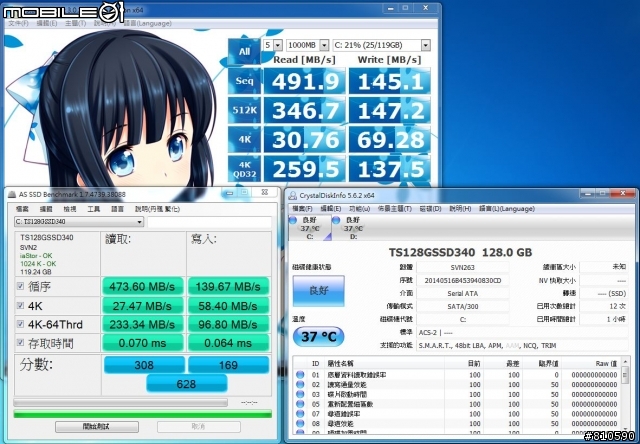The width and height of the screenshot is (640, 444).
Task: Click the grey progress bar in AS SSD
Action: point(120,403)
